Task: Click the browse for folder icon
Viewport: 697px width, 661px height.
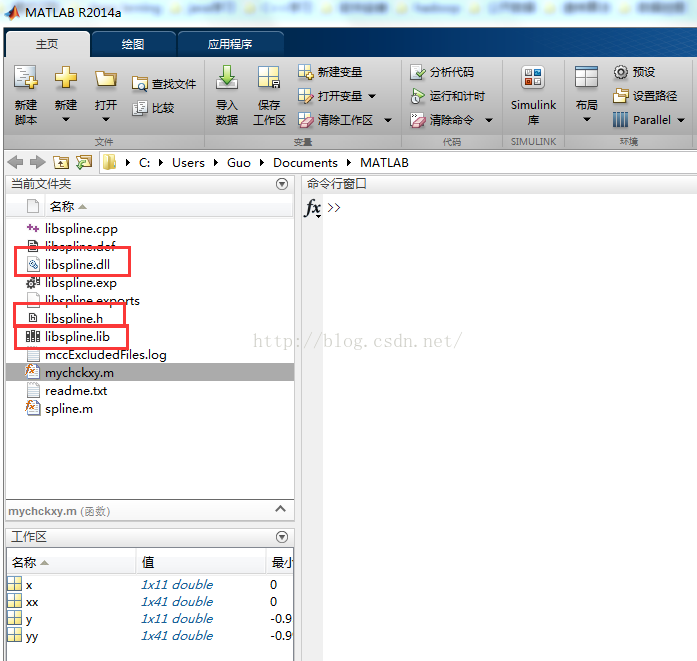Action: coord(84,162)
